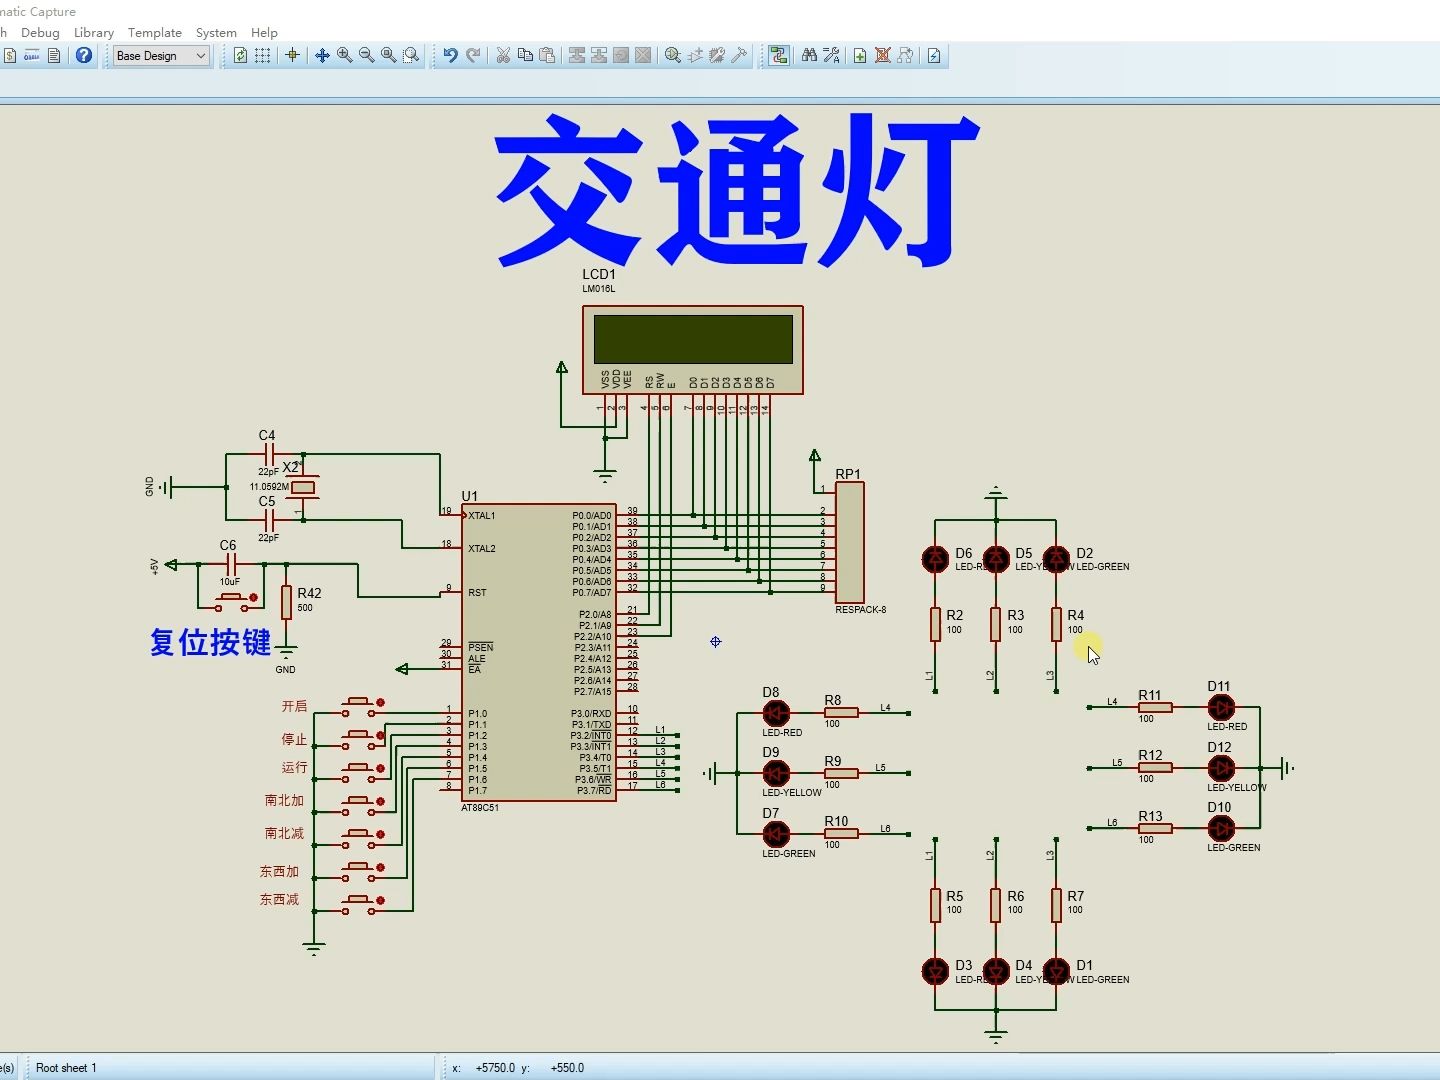Click the Redo arrow
Image resolution: width=1440 pixels, height=1080 pixels.
pyautogui.click(x=473, y=55)
